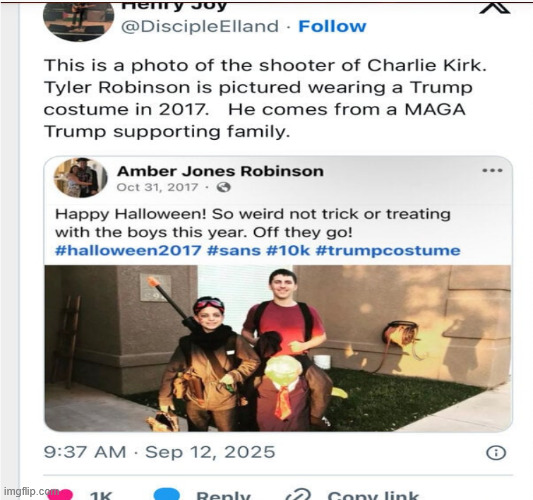The width and height of the screenshot is (533, 500).
Task: Open the #sans hashtag
Action: click(x=234, y=251)
